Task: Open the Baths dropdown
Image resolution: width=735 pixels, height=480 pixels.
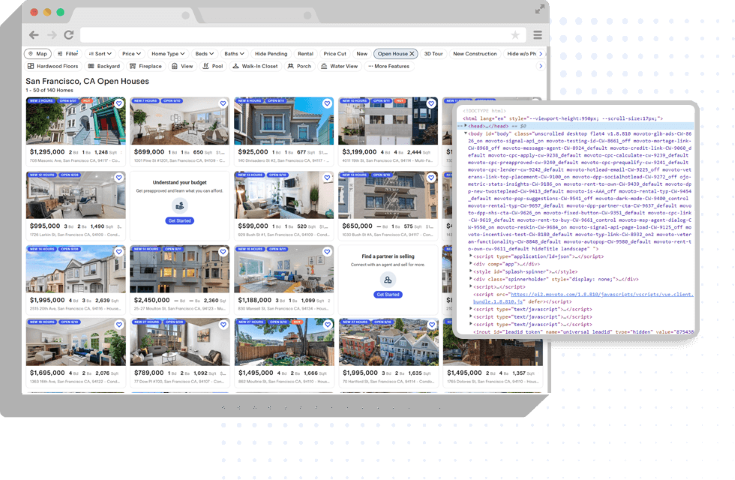Action: pyautogui.click(x=234, y=54)
